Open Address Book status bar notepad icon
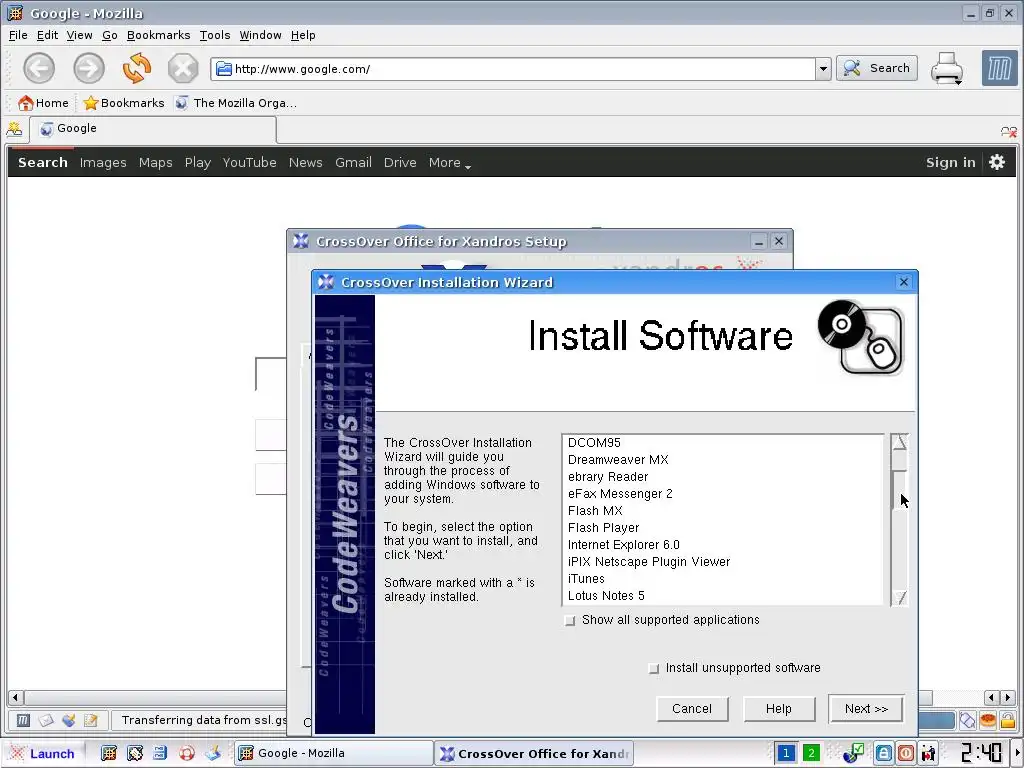Viewport: 1024px width, 768px height. (90, 720)
